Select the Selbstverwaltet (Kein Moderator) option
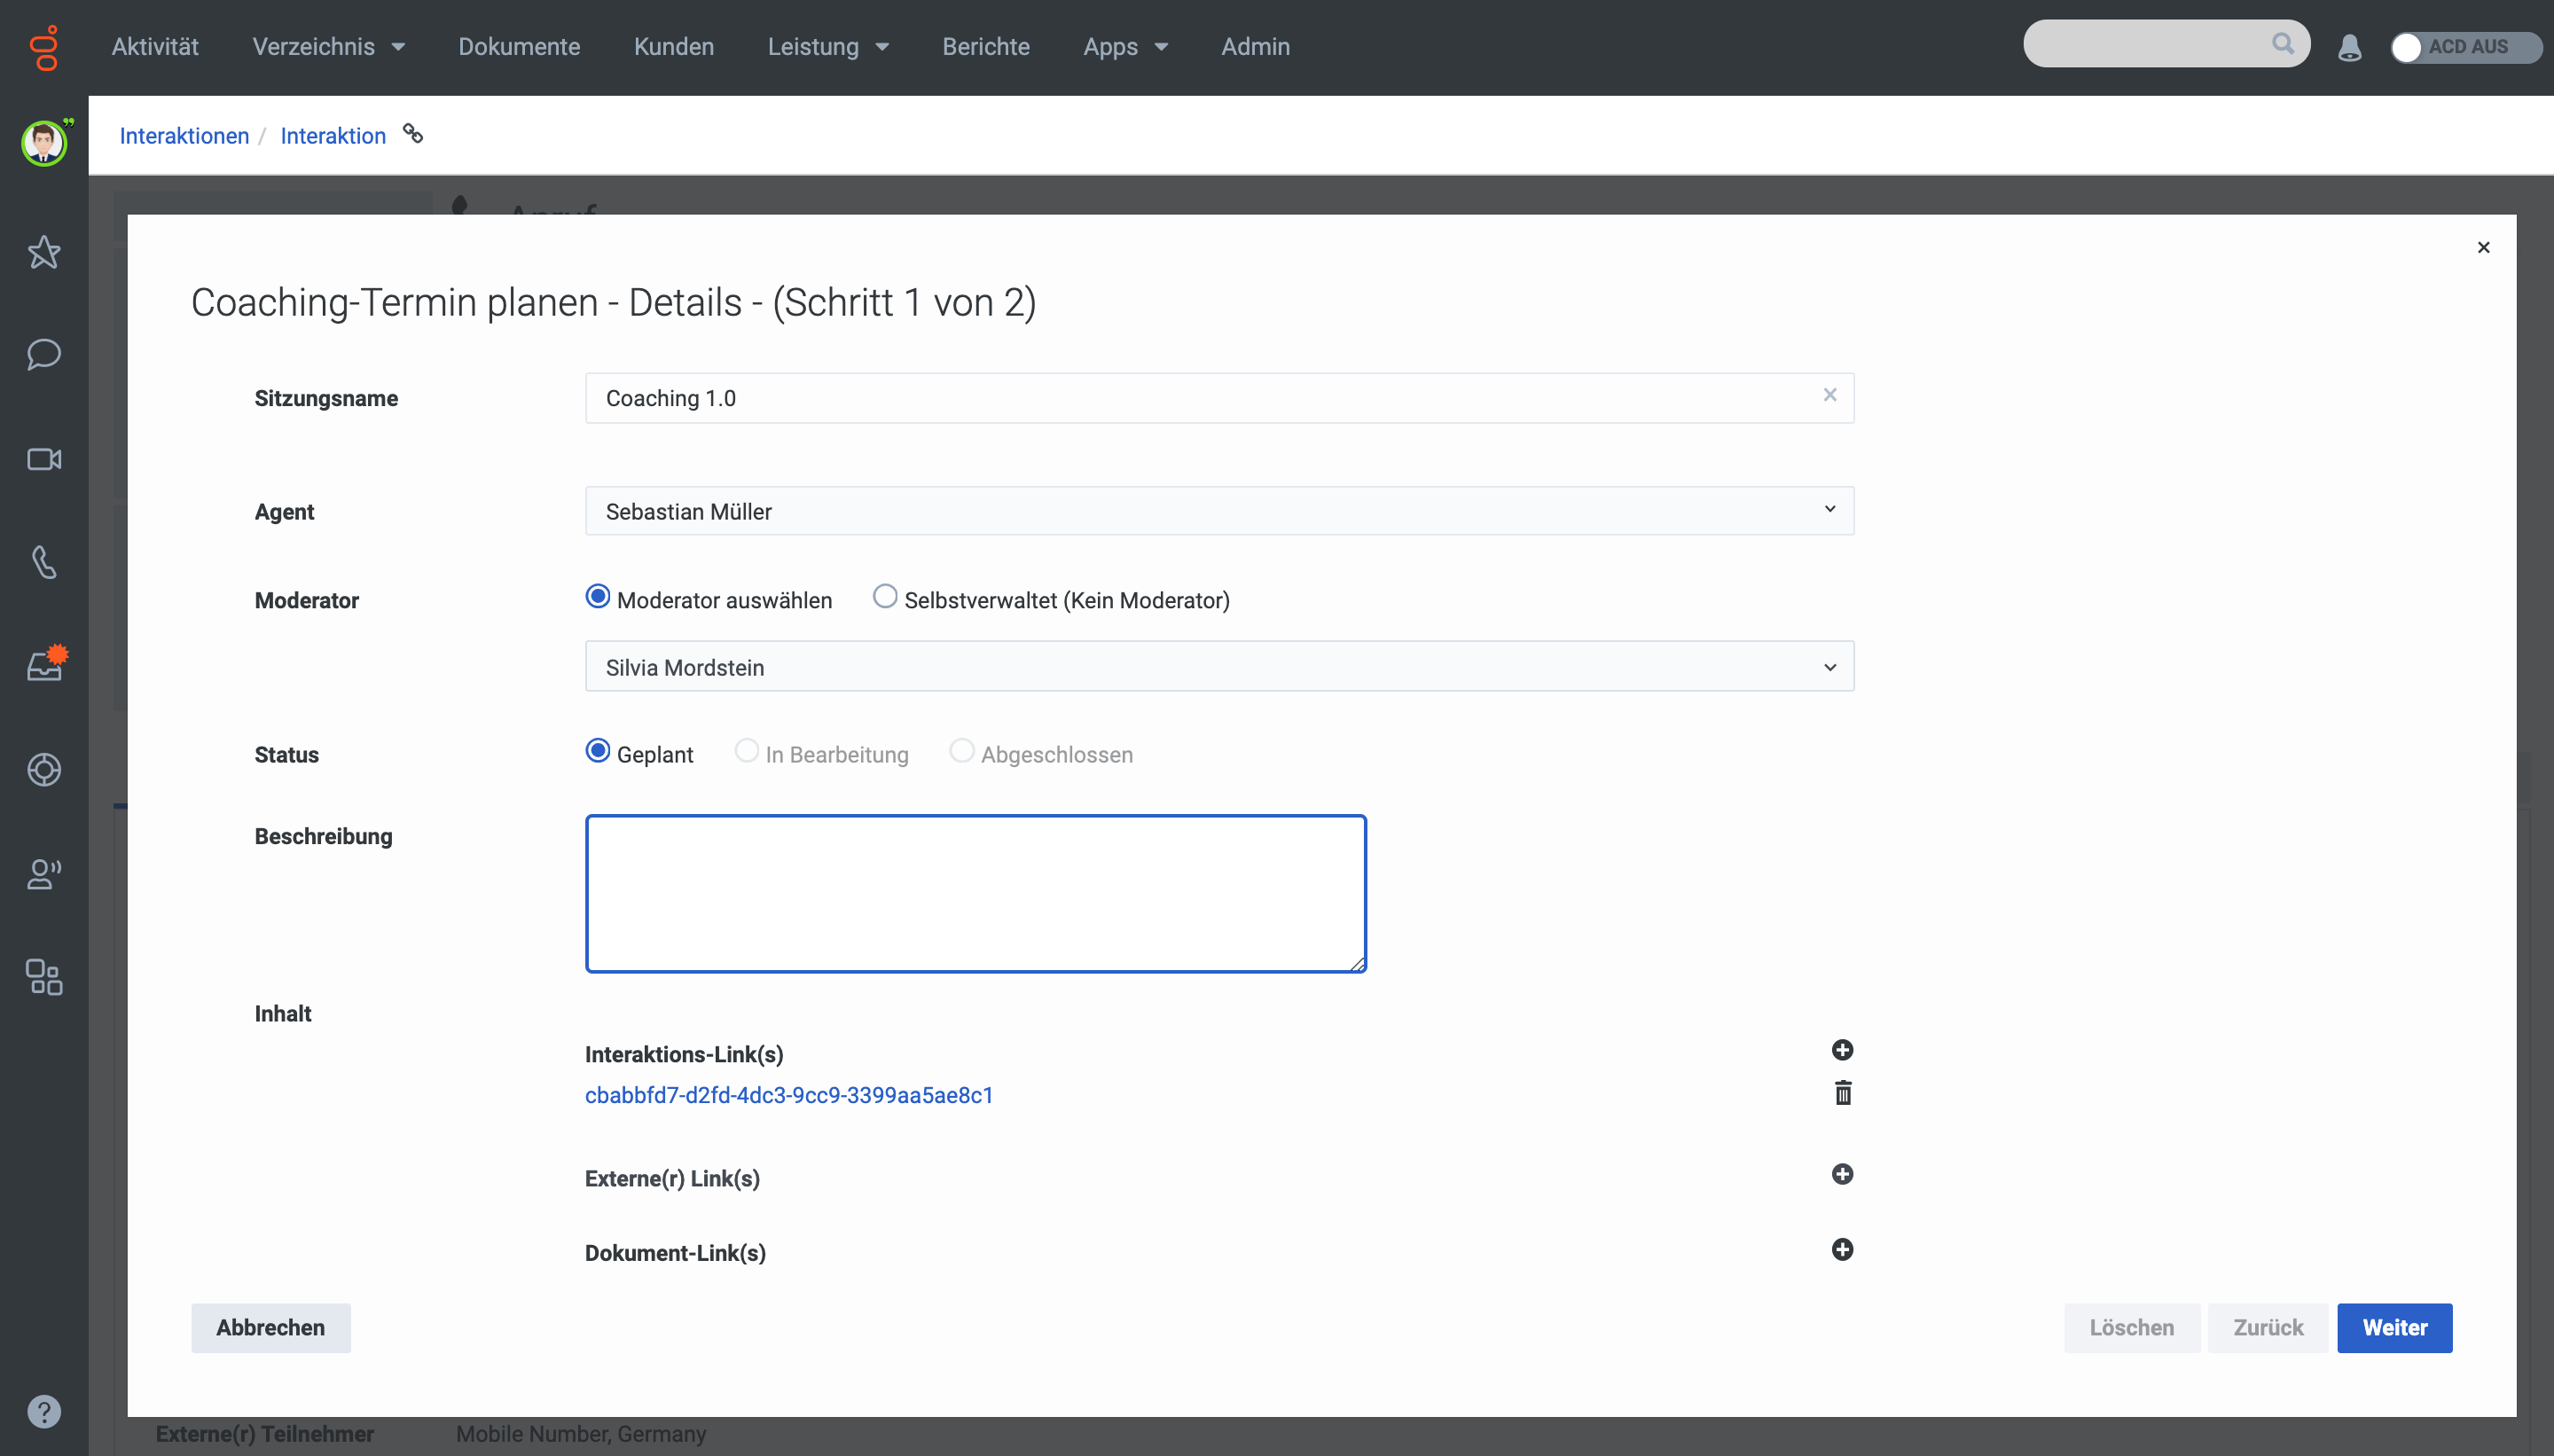Viewport: 2554px width, 1456px height. pyautogui.click(x=884, y=596)
